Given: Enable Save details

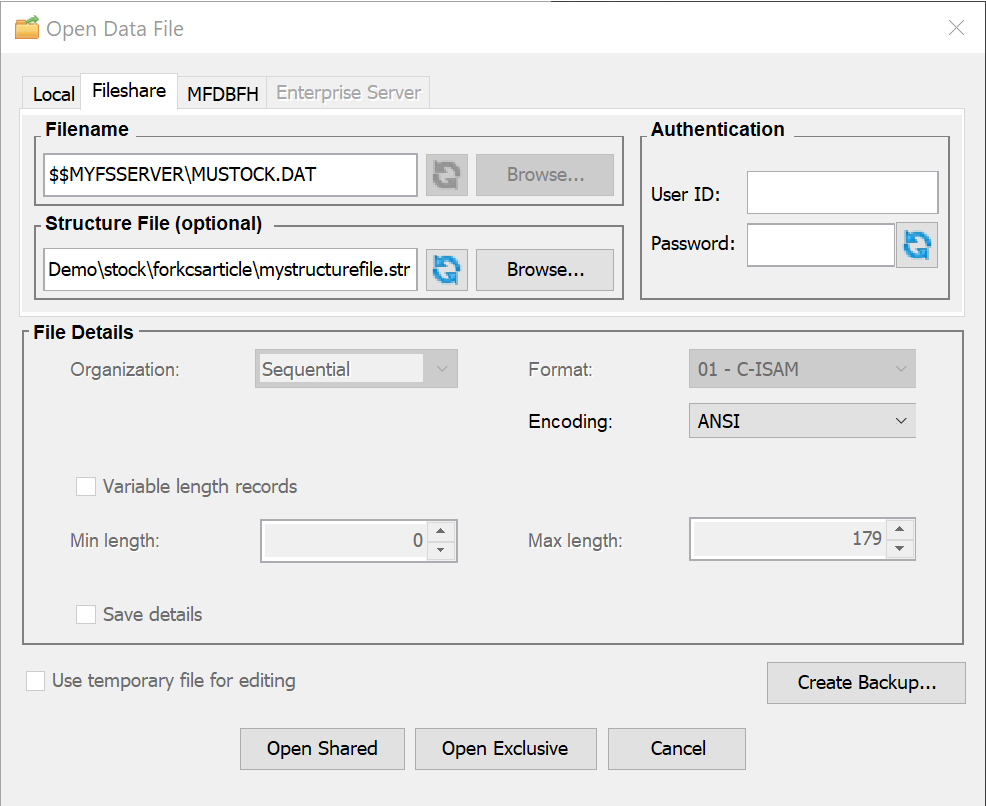Looking at the screenshot, I should 86,614.
